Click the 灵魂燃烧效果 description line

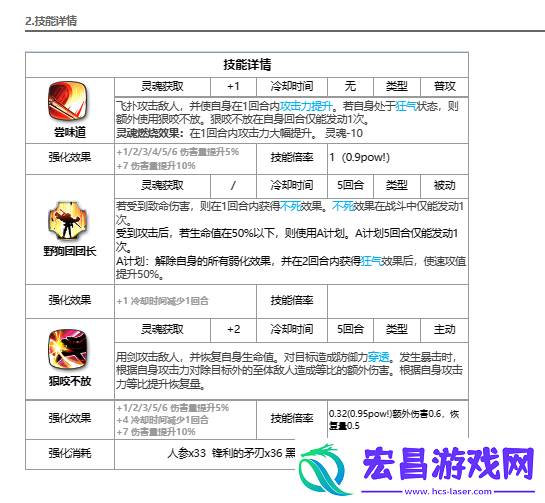pos(239,133)
